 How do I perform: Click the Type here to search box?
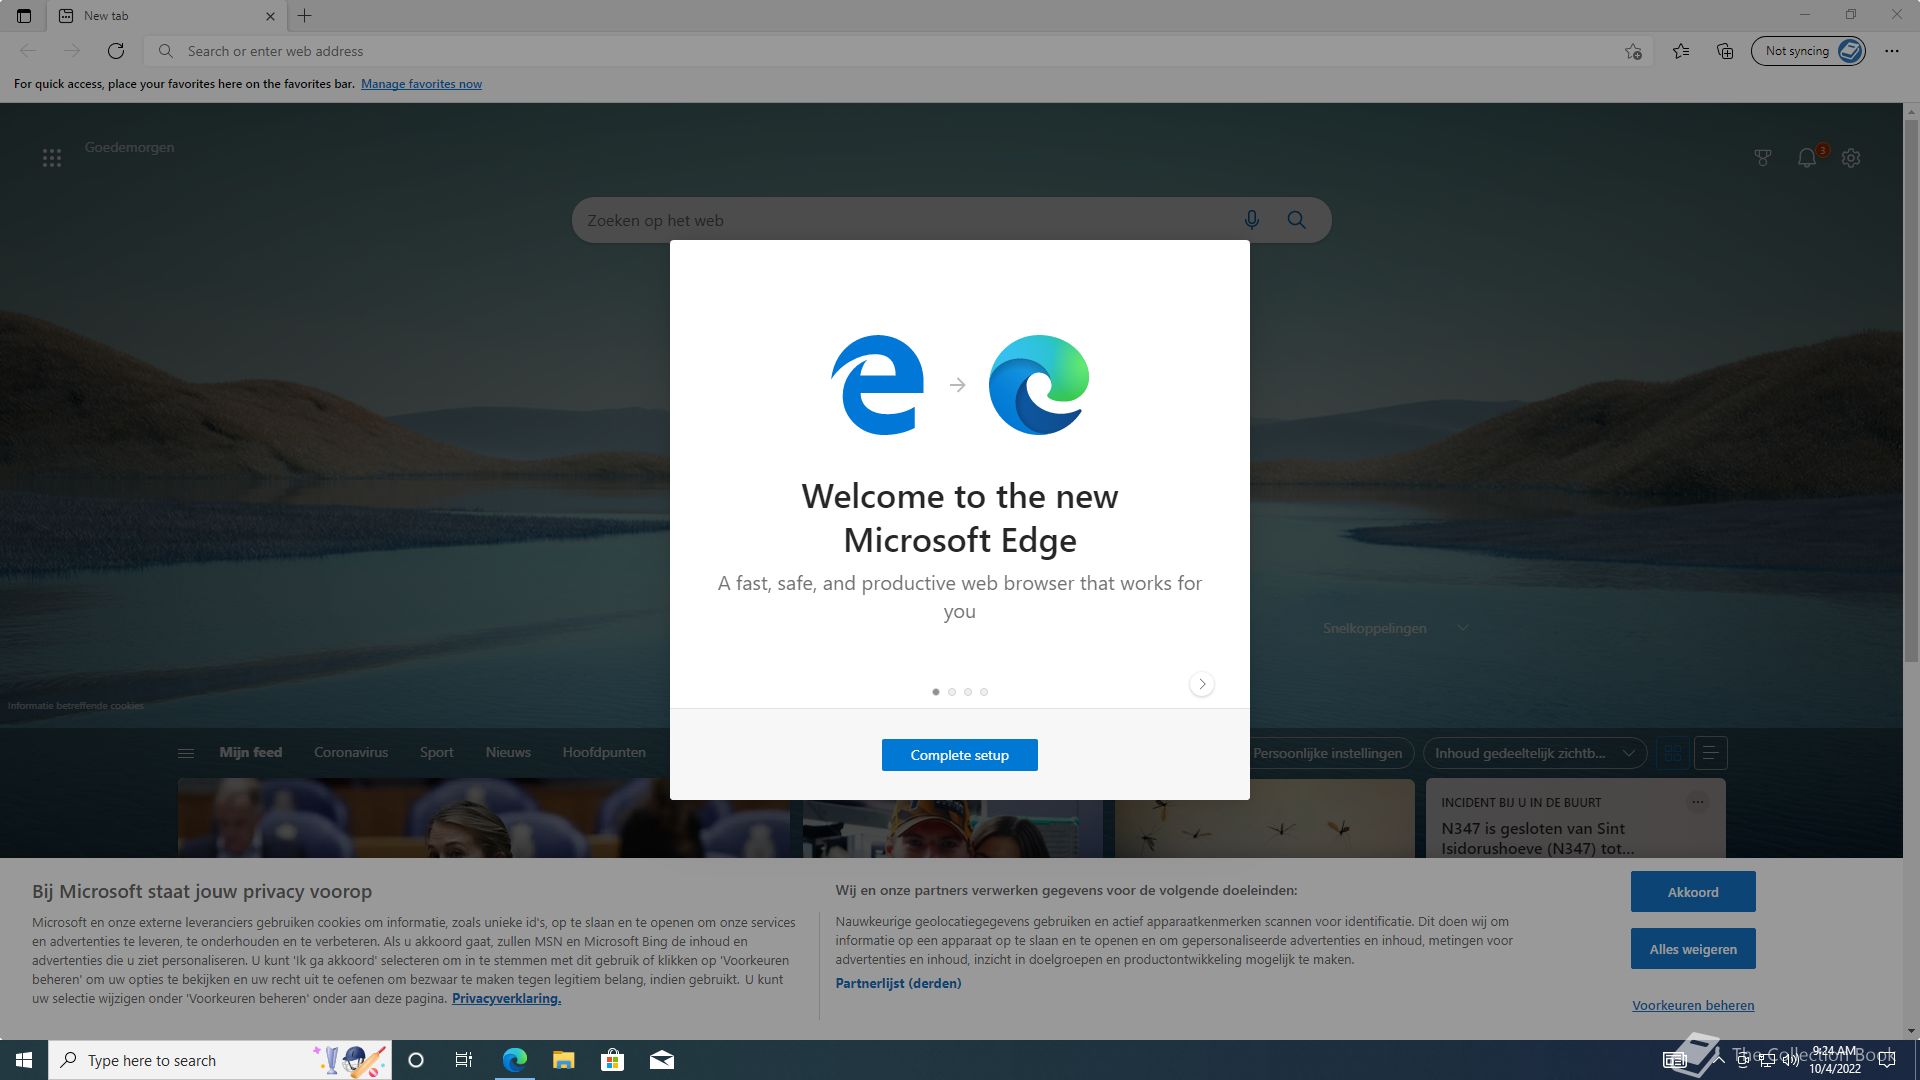click(x=220, y=1060)
